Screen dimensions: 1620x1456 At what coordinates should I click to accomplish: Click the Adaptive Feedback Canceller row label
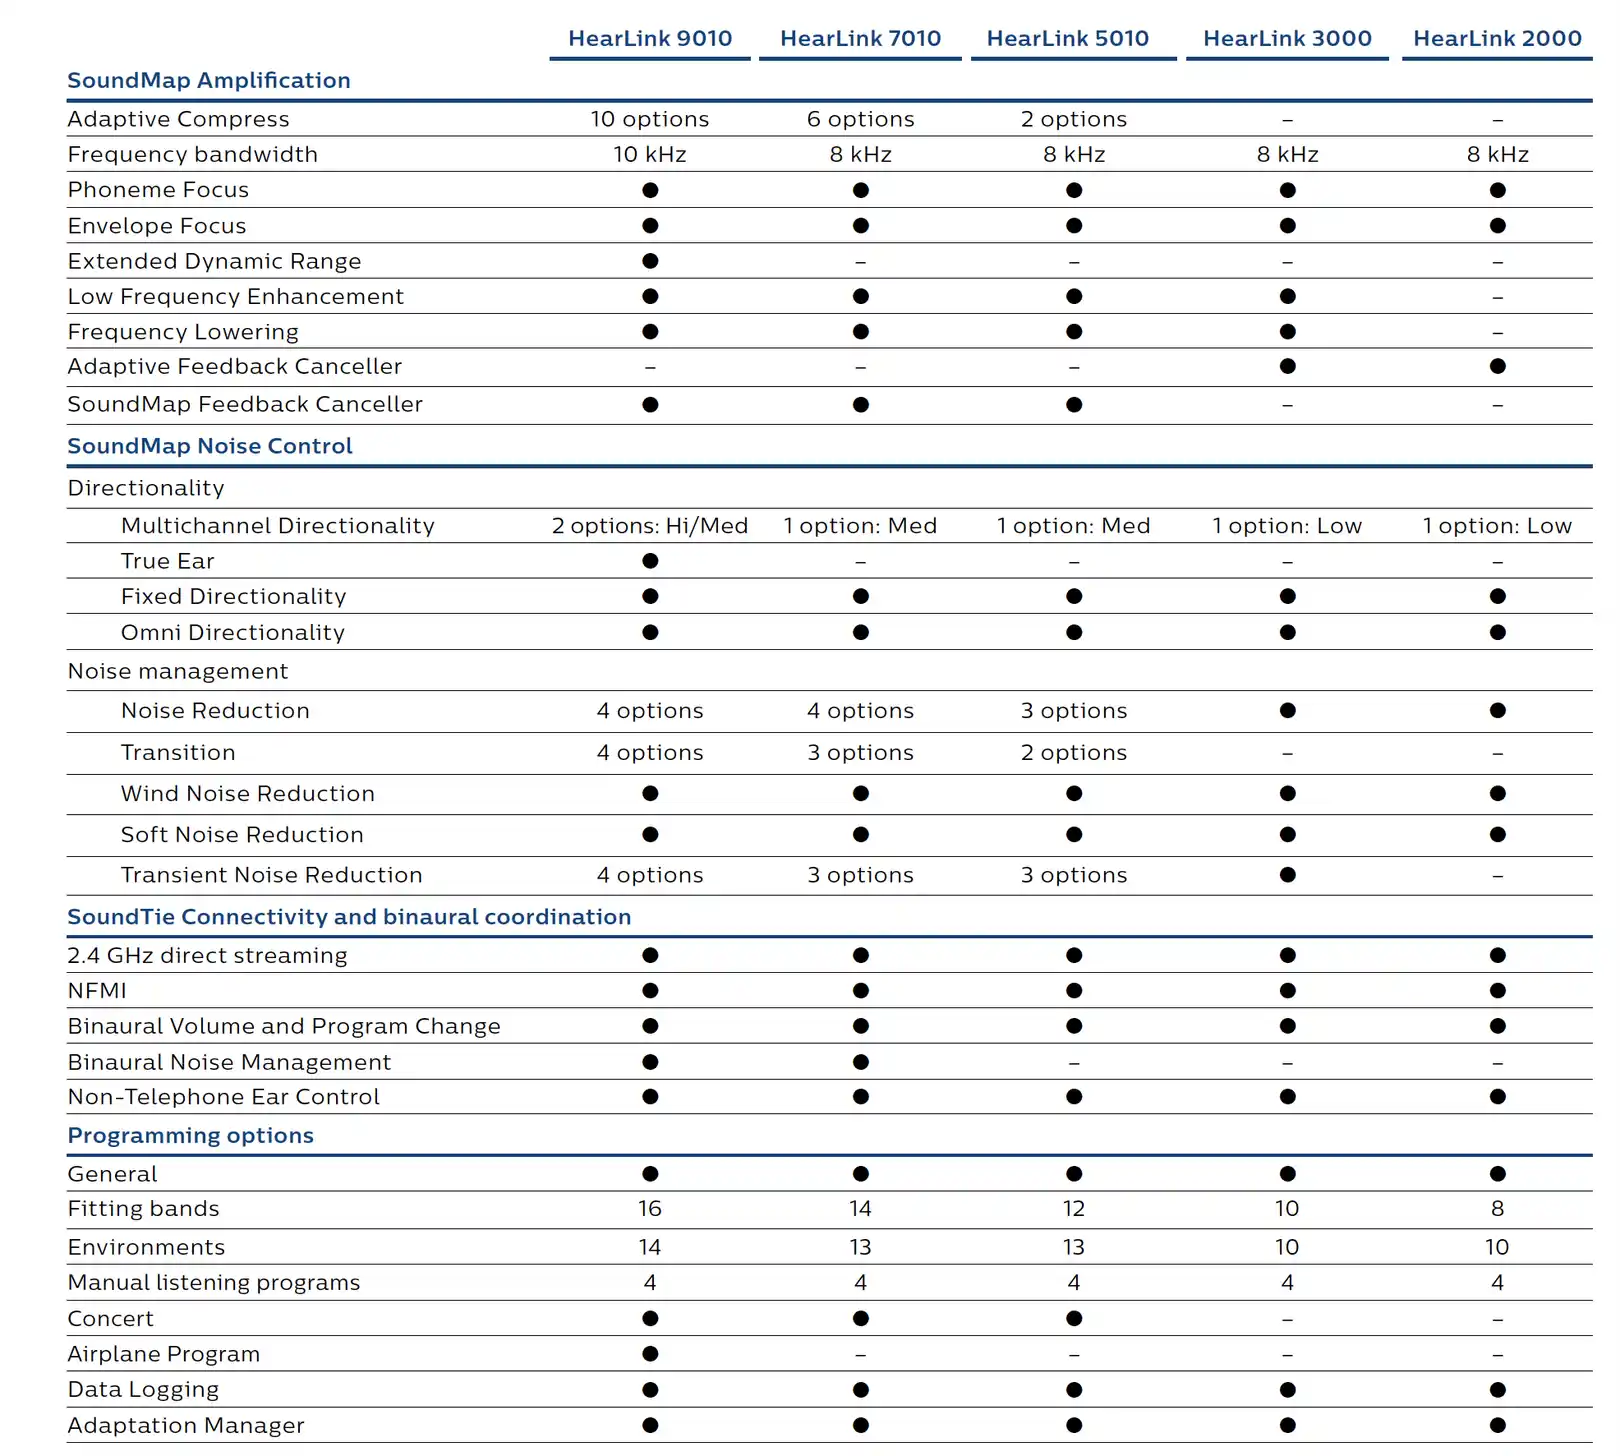point(234,367)
